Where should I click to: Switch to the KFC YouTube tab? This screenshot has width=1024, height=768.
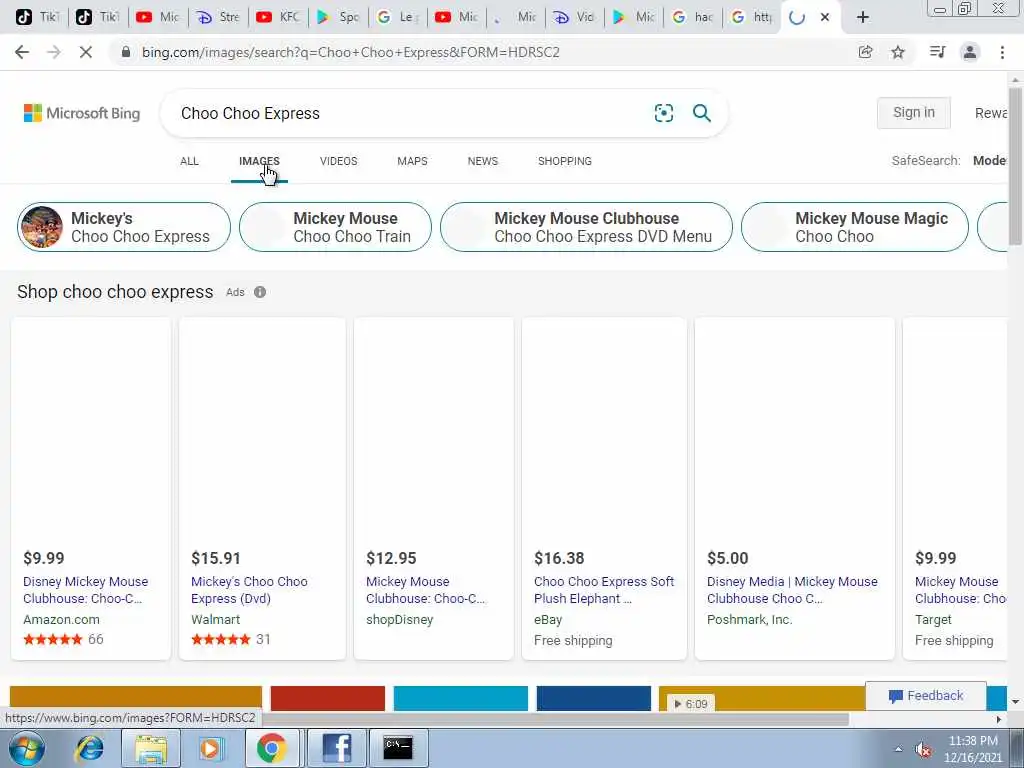pos(278,17)
